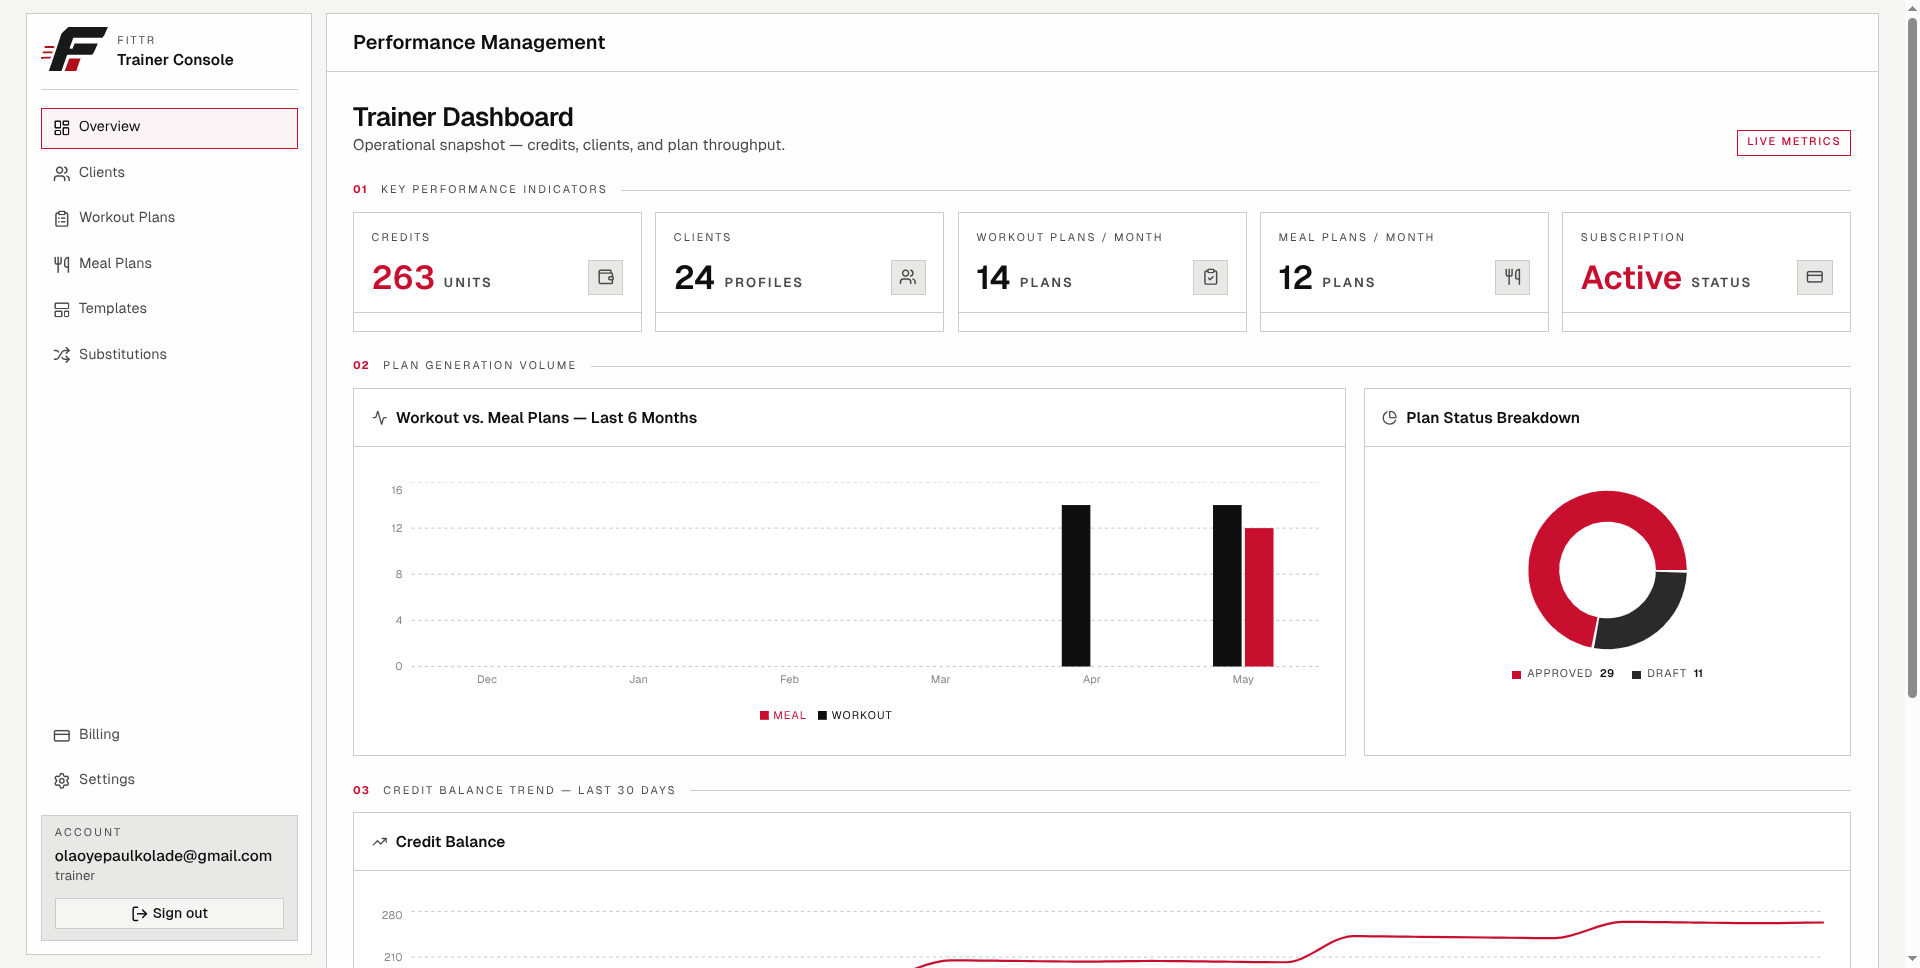Click the dark DRAFT legend swatch
Viewport: 1920px width, 968px height.
(1637, 675)
